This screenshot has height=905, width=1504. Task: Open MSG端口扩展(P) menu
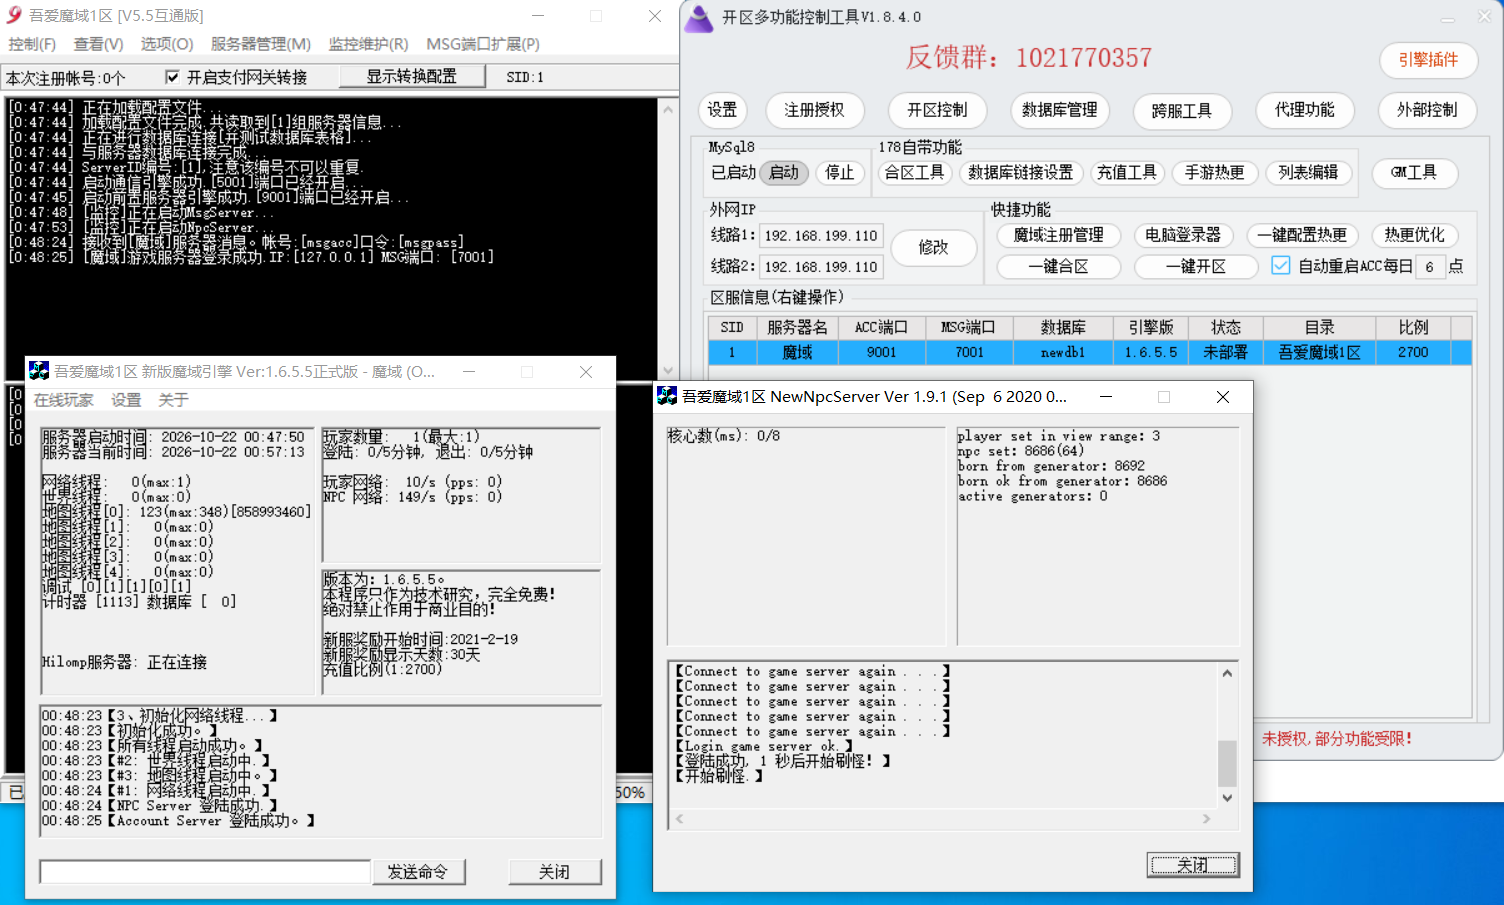[x=483, y=44]
